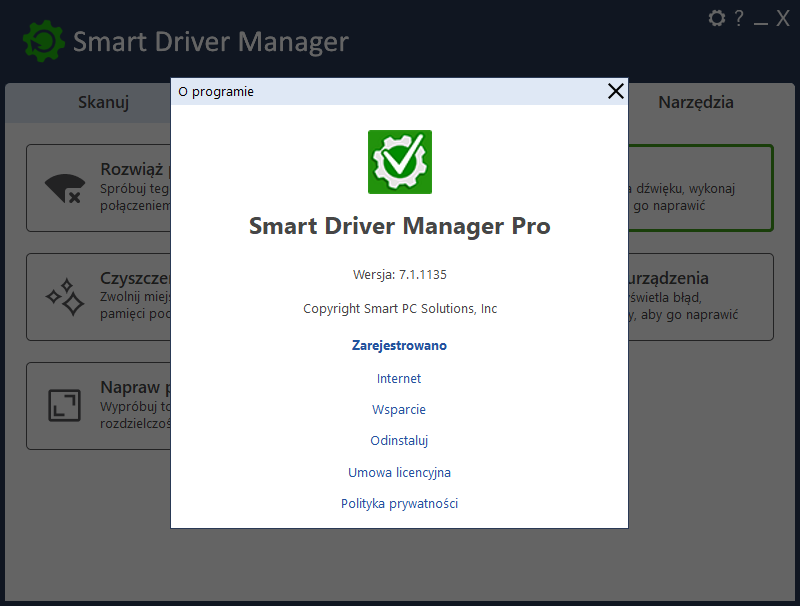Open Polityka prywatności privacy policy
This screenshot has width=800, height=606.
[399, 503]
